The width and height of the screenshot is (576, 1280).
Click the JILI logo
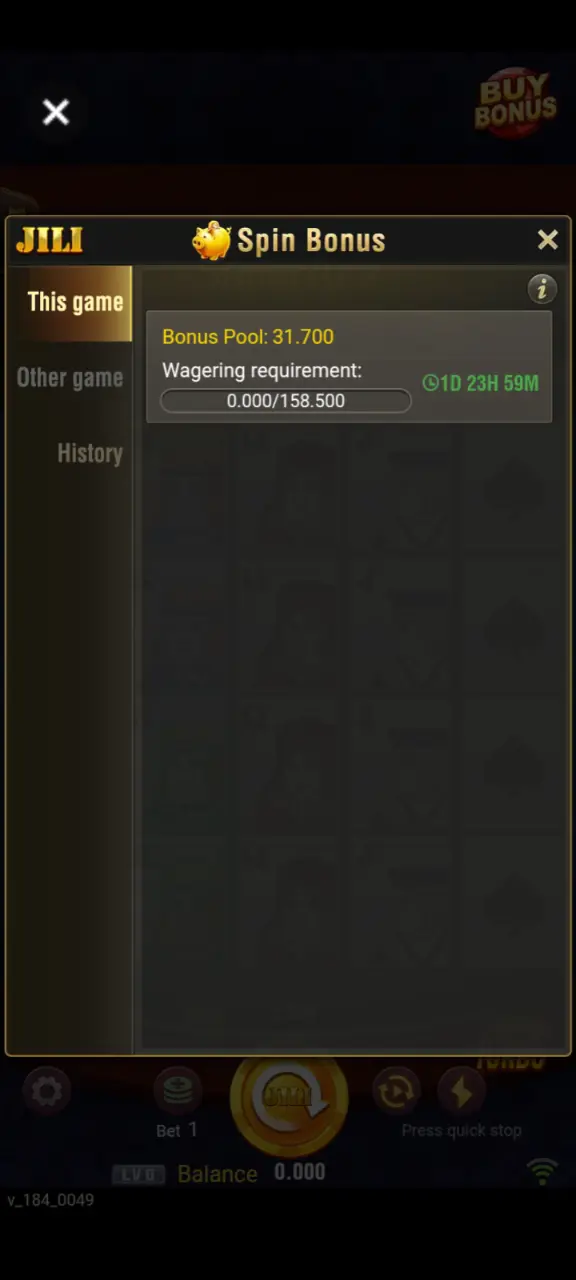tap(49, 240)
